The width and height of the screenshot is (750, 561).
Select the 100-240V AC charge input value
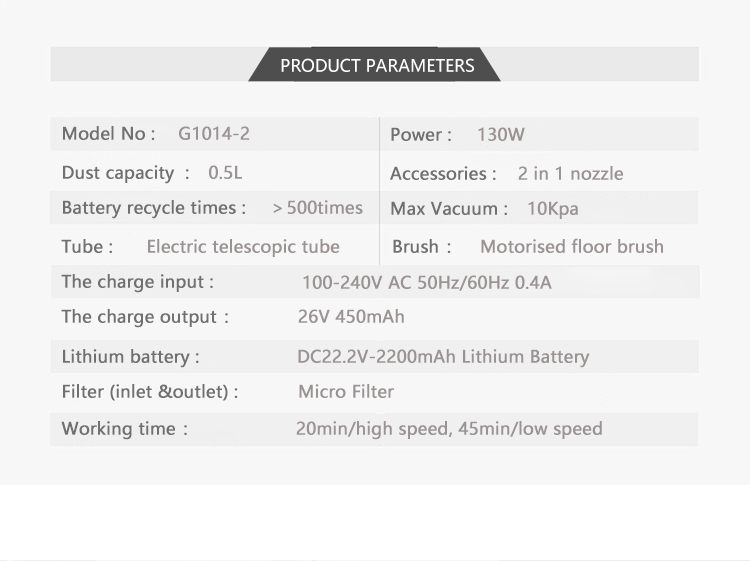pyautogui.click(x=426, y=283)
